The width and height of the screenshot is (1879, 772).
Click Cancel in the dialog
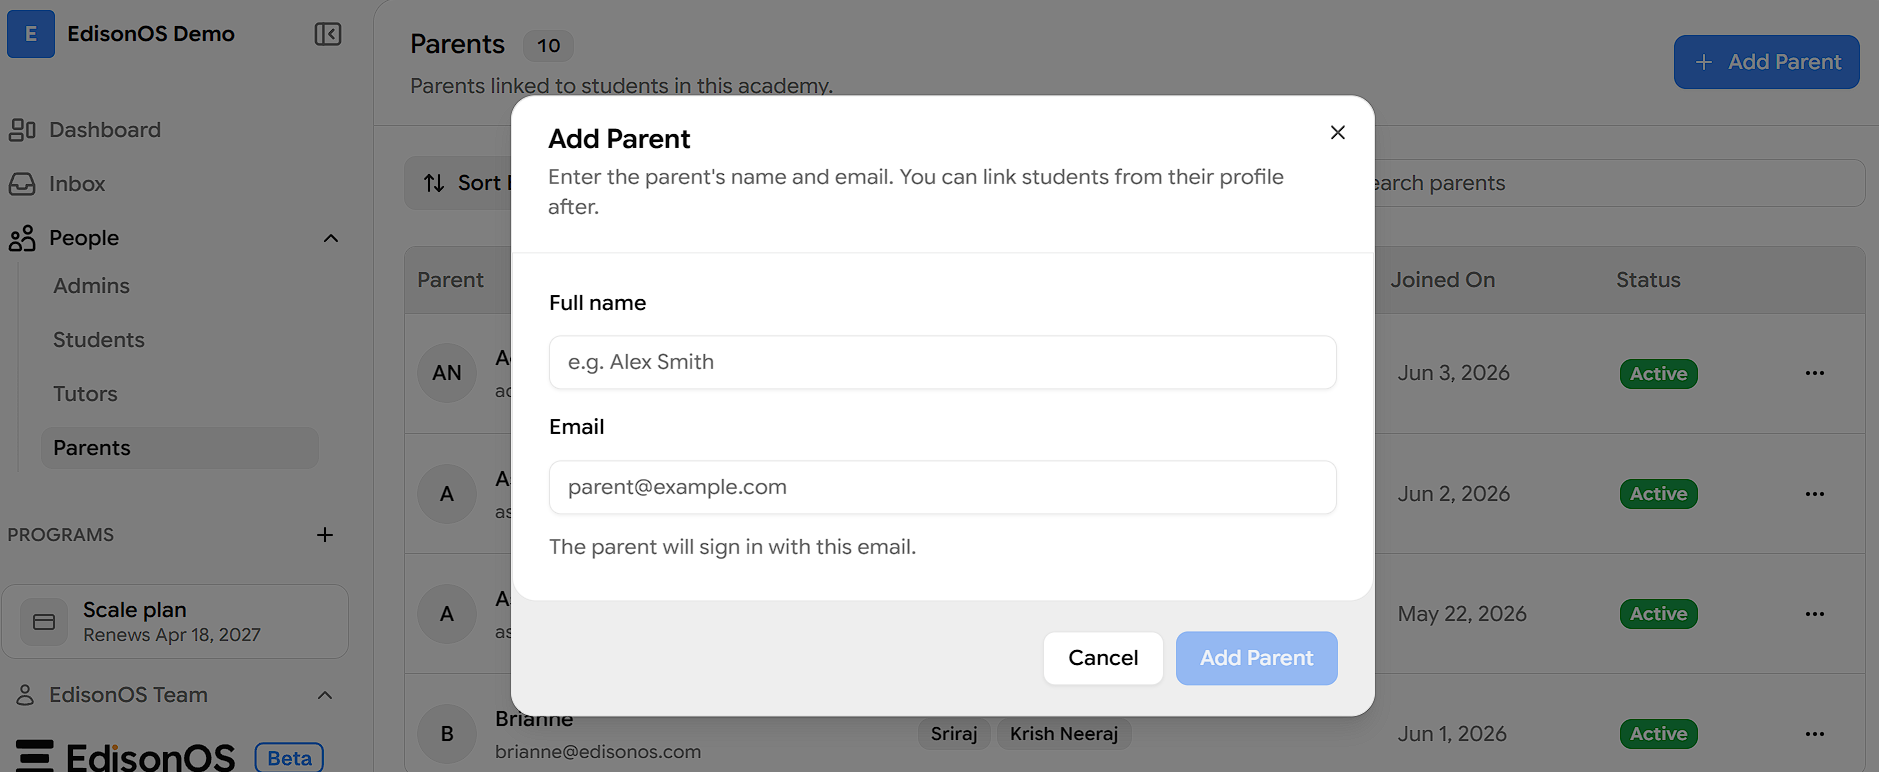(1103, 658)
